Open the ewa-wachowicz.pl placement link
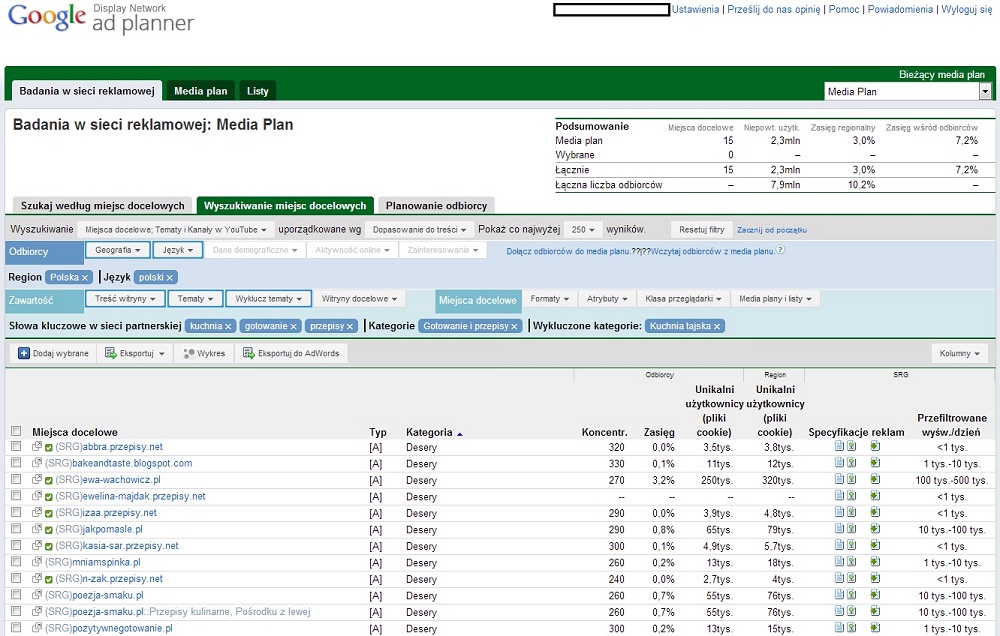The width and height of the screenshot is (1000, 636). [x=121, y=480]
